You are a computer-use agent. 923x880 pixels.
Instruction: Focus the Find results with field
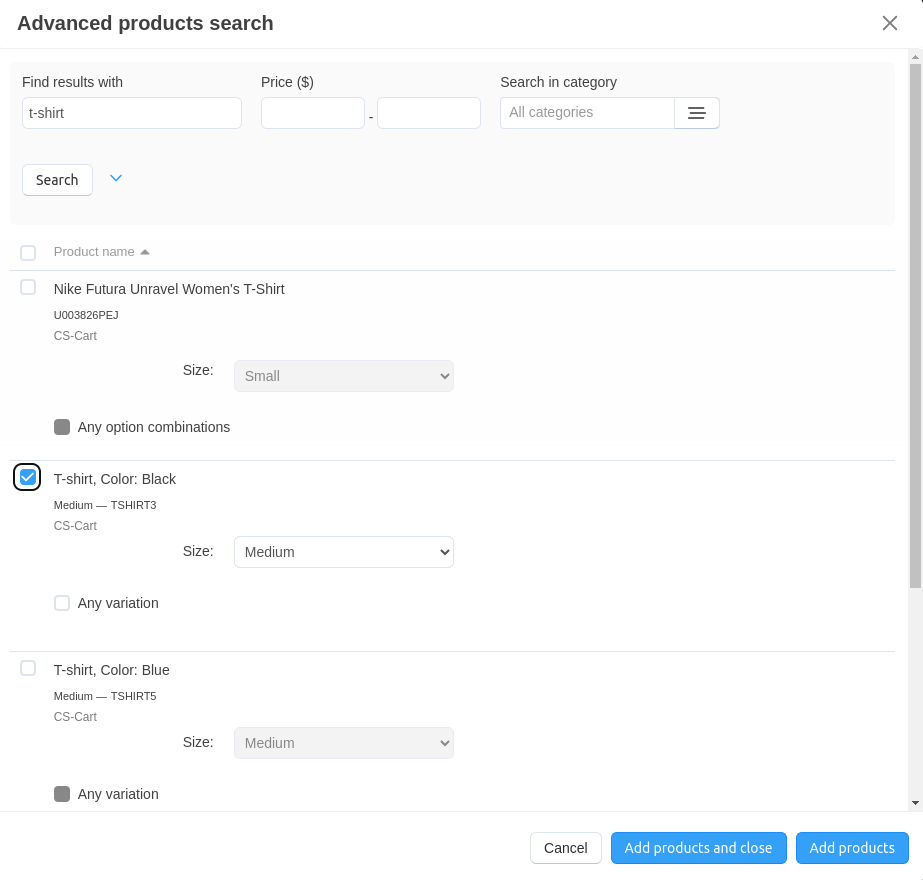coord(132,113)
